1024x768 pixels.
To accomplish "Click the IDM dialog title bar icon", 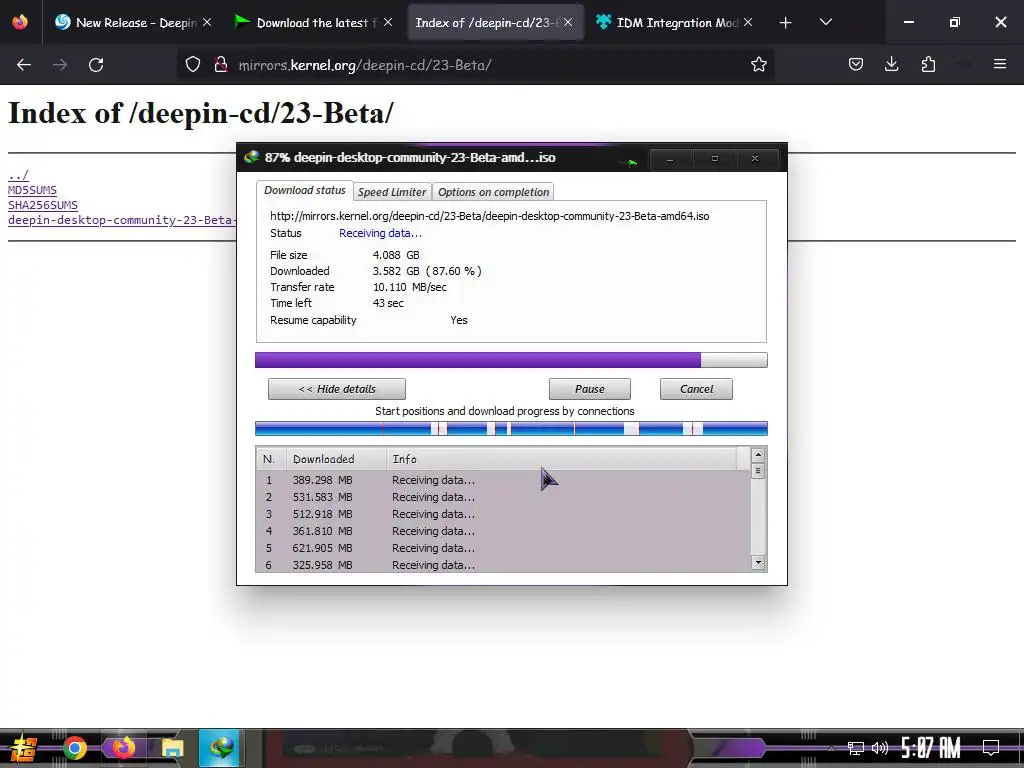I will [x=251, y=157].
